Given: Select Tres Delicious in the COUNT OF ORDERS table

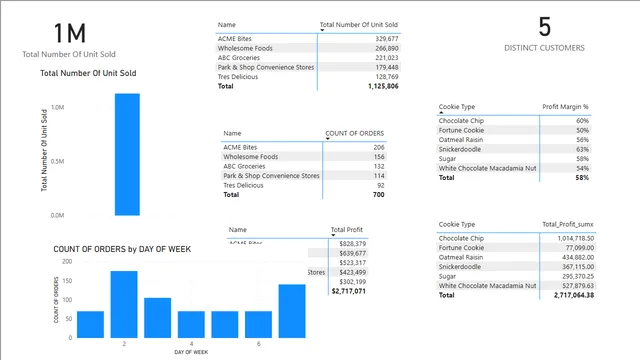Looking at the screenshot, I should coord(243,185).
